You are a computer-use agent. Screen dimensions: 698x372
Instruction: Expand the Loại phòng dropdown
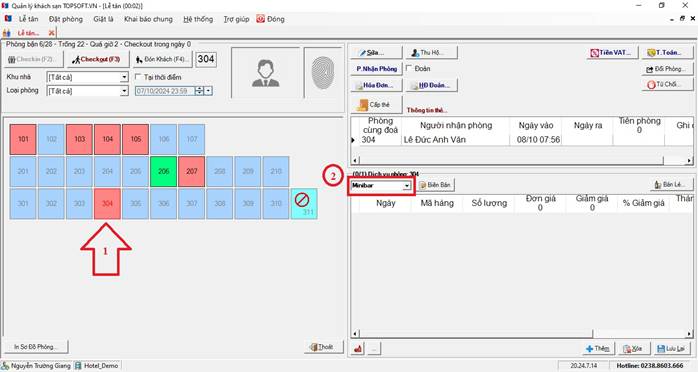[124, 91]
